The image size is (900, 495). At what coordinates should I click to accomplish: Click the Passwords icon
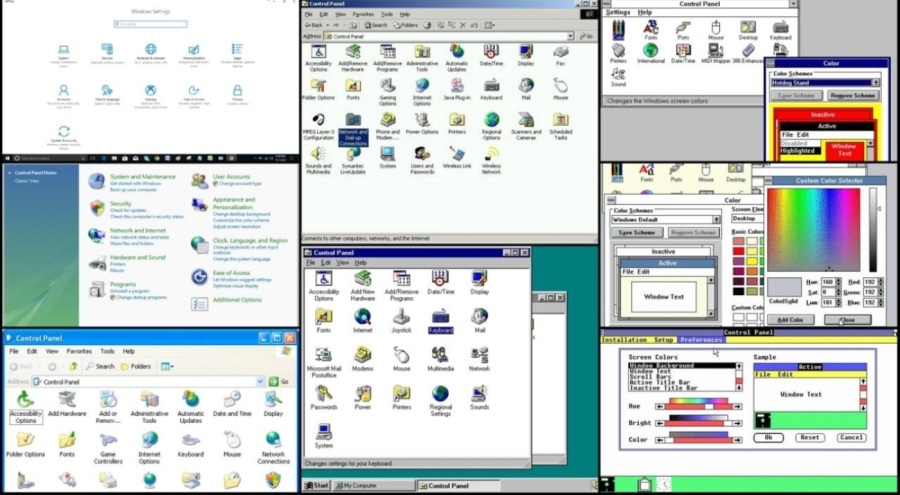point(323,395)
